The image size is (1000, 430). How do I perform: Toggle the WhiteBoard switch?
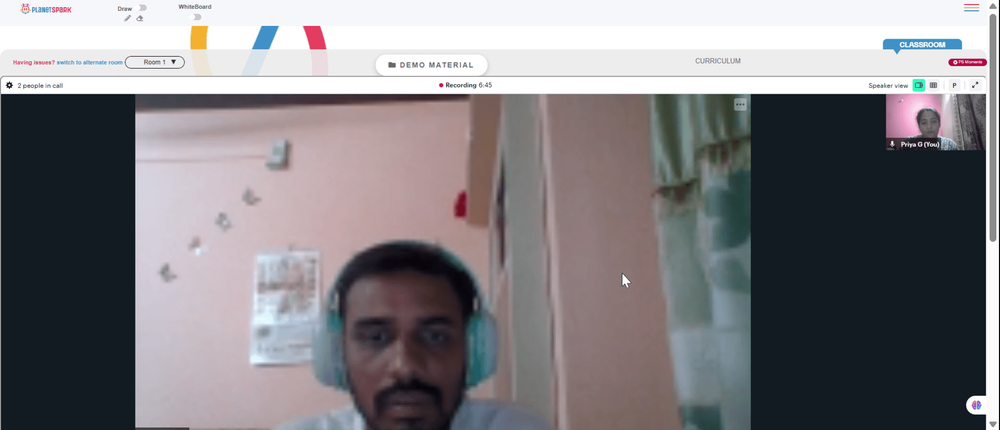coord(196,17)
